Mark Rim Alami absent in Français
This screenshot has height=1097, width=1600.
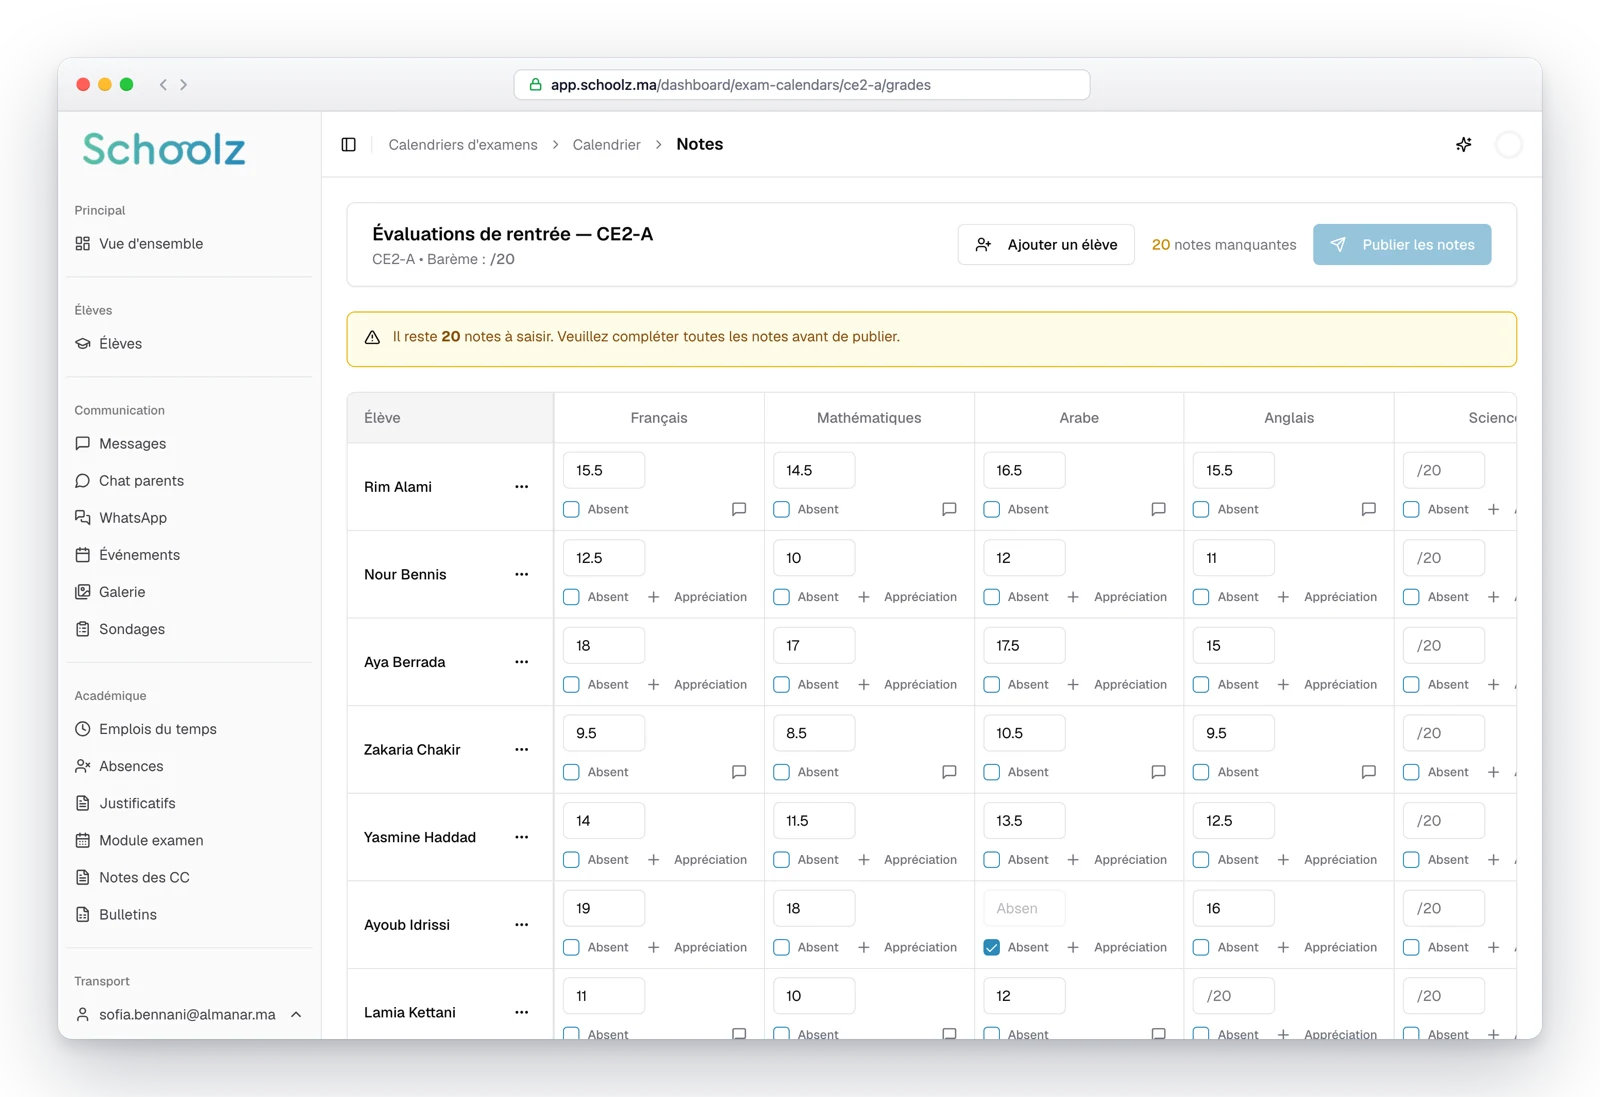pos(571,509)
